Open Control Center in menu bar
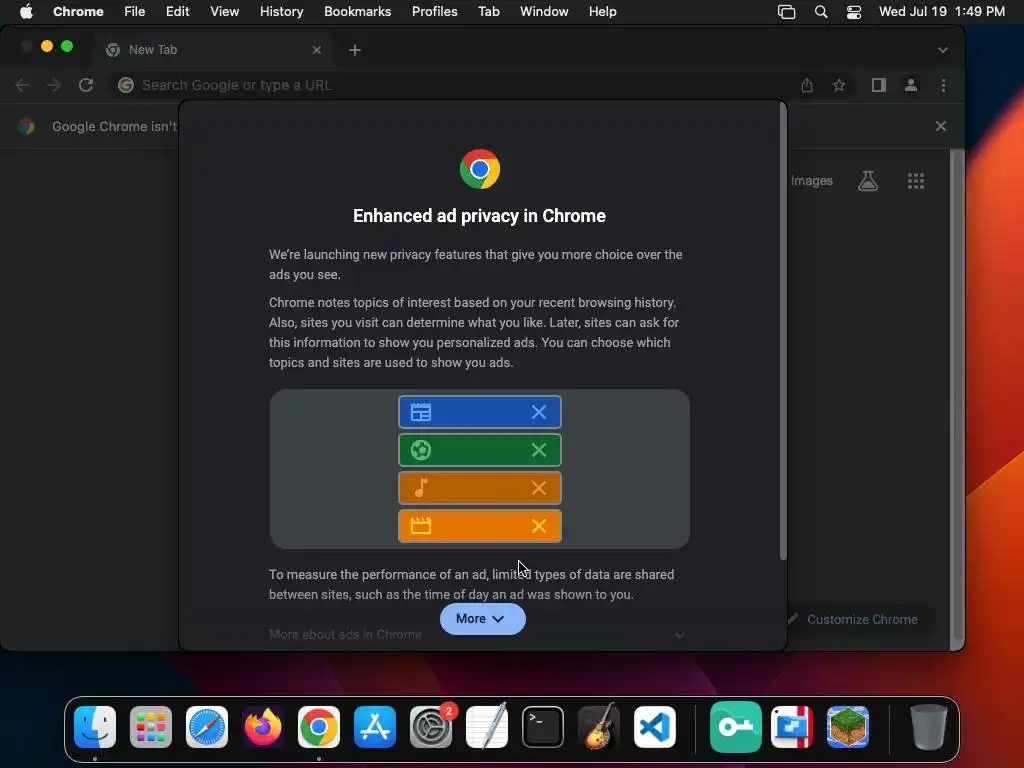The width and height of the screenshot is (1024, 768). 854,12
